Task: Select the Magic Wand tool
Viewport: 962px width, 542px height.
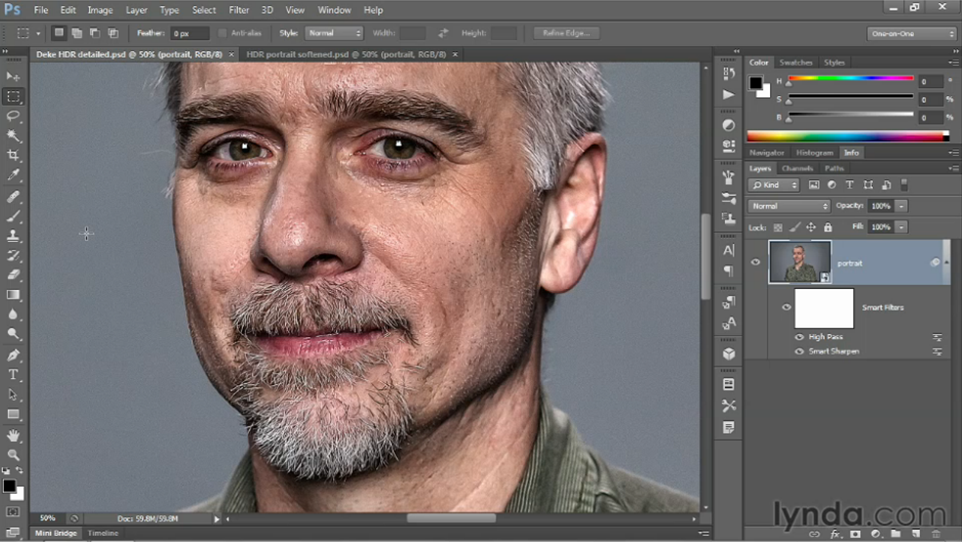Action: point(13,136)
